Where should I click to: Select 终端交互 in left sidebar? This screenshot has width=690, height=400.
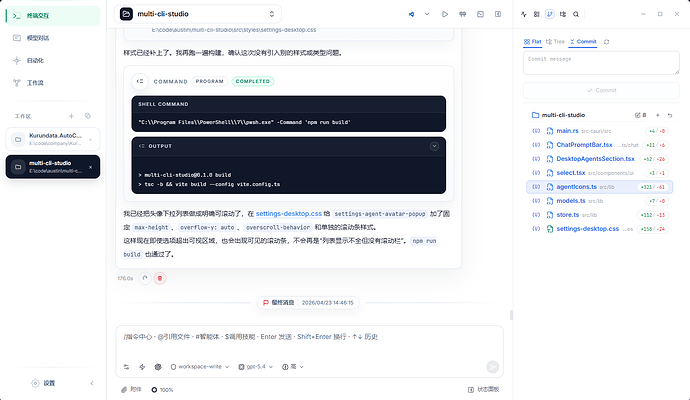point(53,16)
